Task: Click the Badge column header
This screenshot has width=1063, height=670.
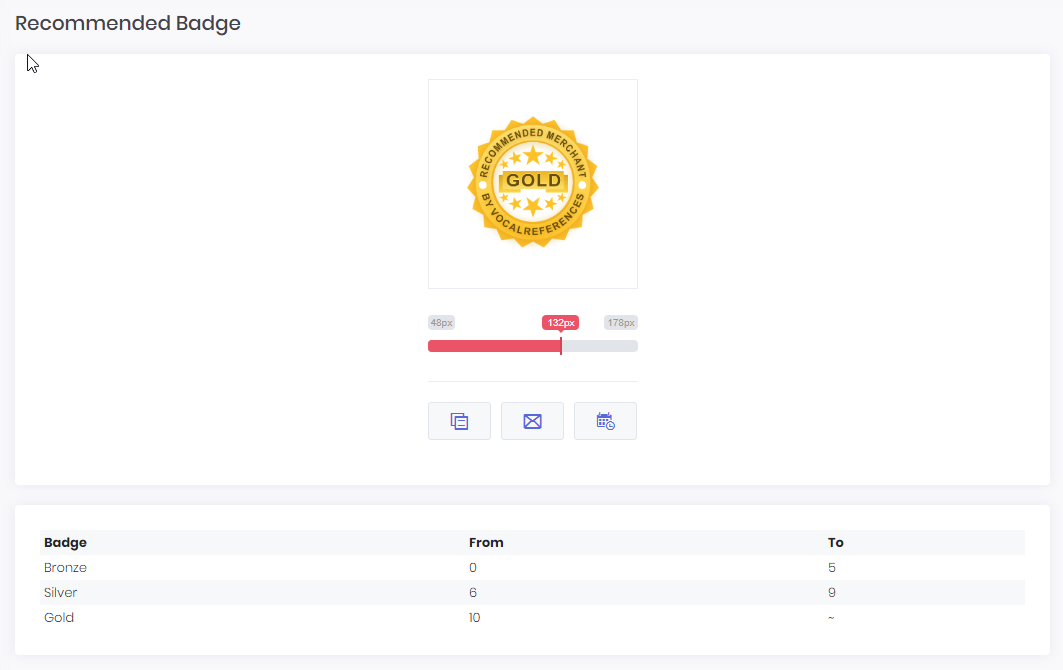Action: point(65,543)
